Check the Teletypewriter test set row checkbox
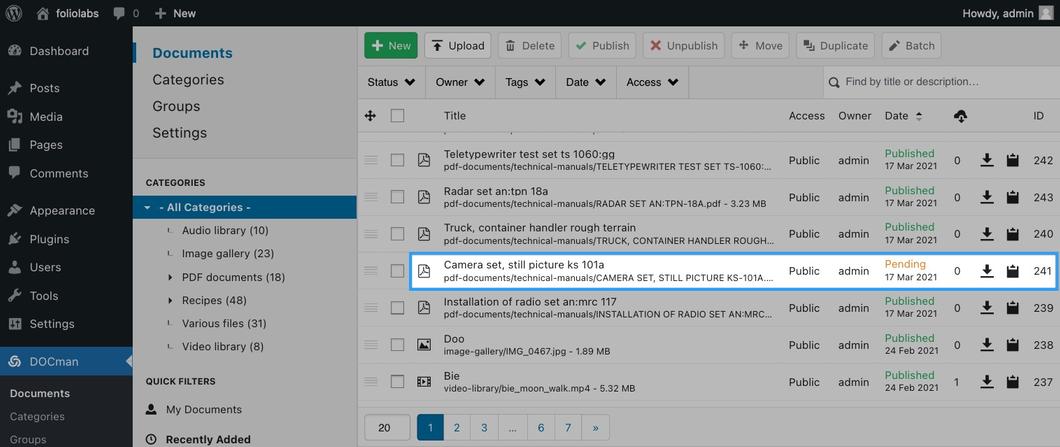 tap(398, 160)
